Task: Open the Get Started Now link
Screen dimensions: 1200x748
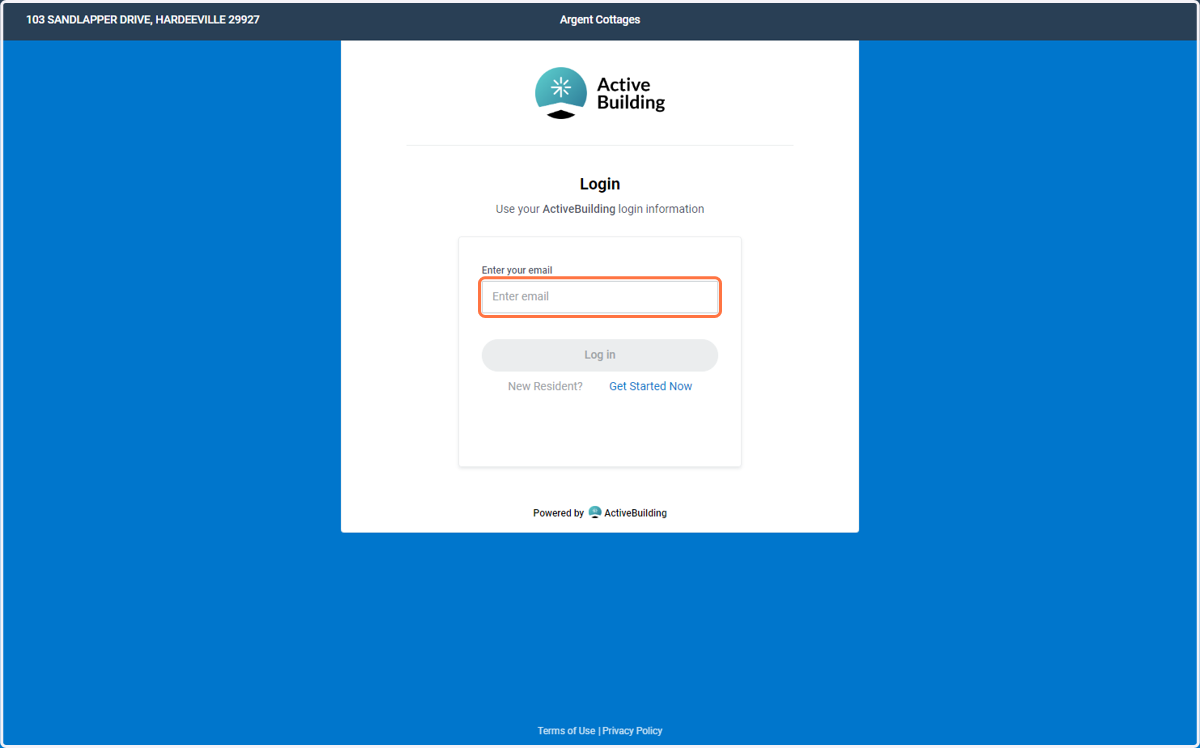Action: pyautogui.click(x=650, y=386)
